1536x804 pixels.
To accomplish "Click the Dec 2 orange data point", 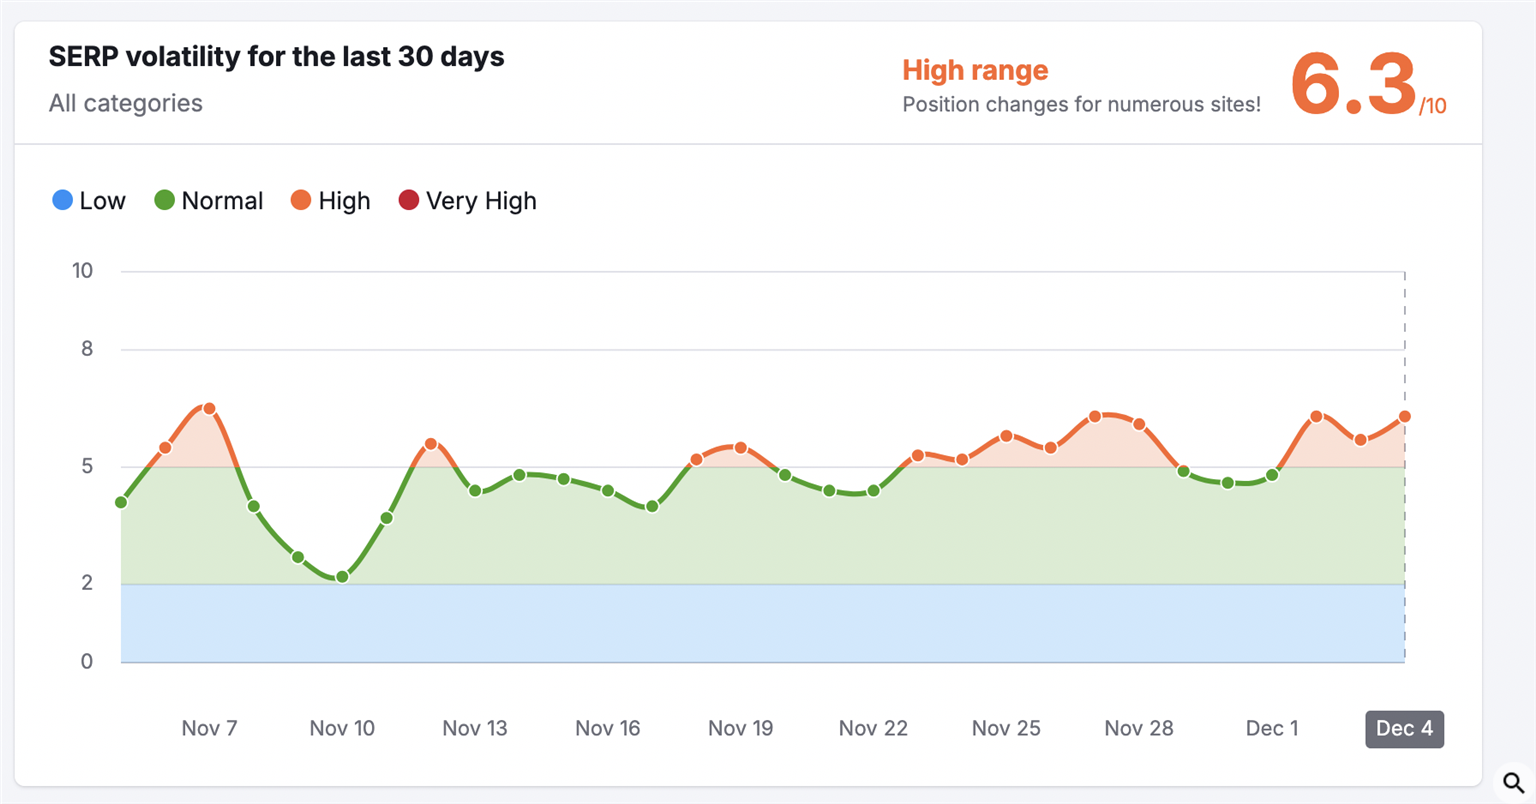I will point(1316,416).
